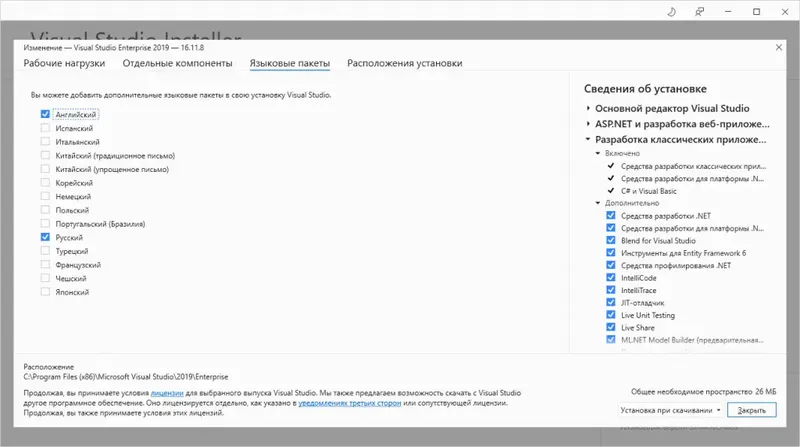Close the modification dialog with X
Viewport: 800px width, 447px height.
pos(779,47)
